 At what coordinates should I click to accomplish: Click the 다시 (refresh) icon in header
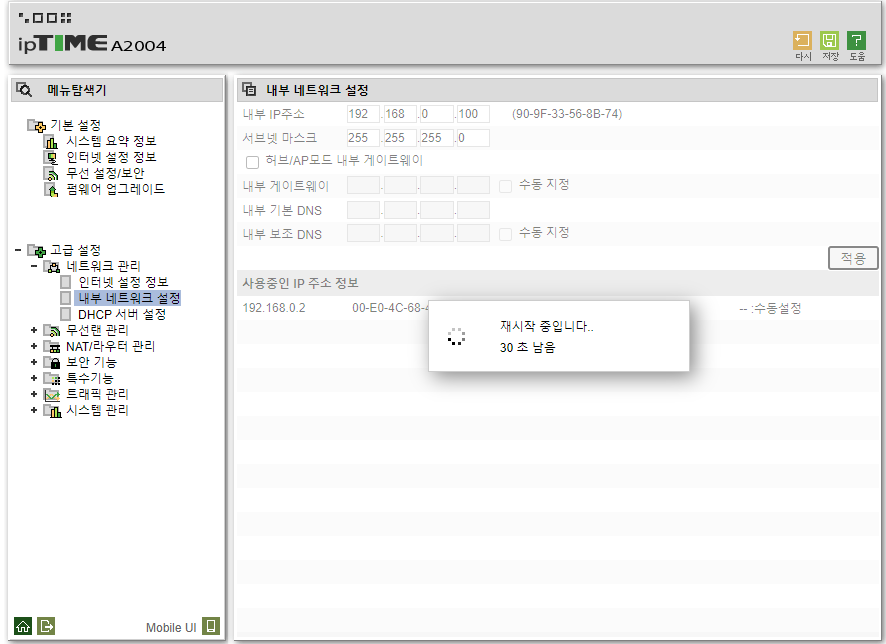coord(802,41)
